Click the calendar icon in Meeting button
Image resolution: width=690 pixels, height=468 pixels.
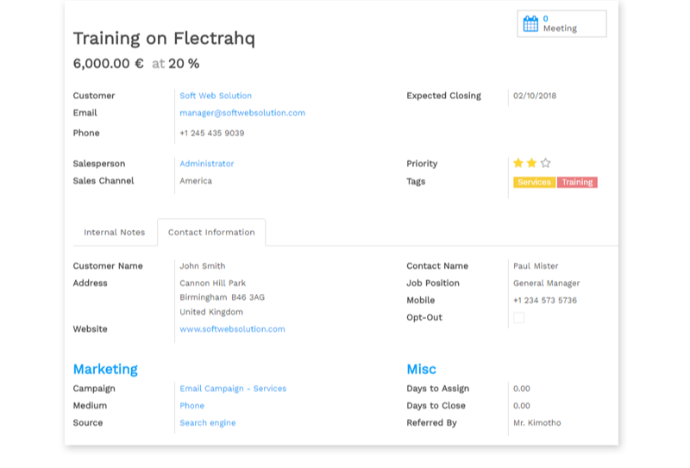click(x=531, y=24)
